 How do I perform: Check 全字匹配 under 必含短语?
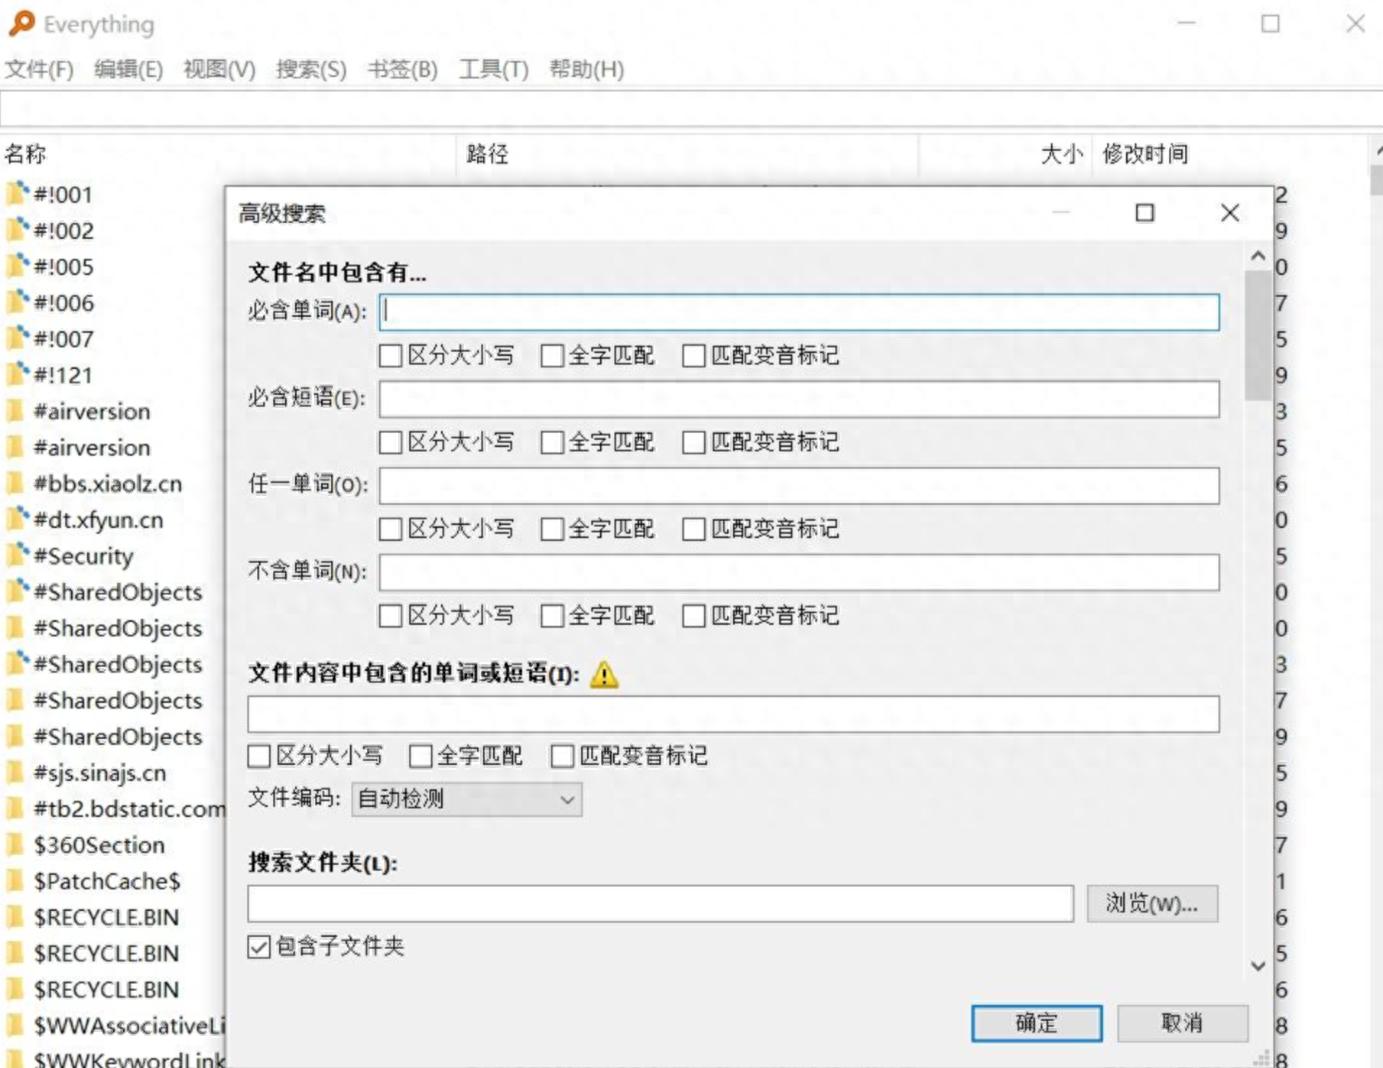pyautogui.click(x=552, y=442)
